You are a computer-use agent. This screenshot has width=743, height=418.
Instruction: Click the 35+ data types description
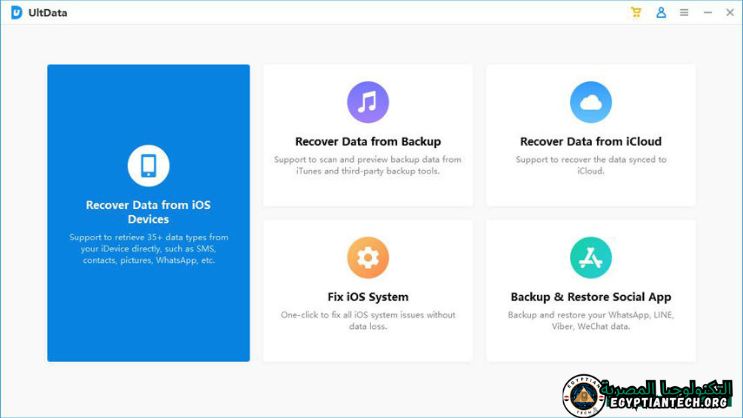(148, 249)
